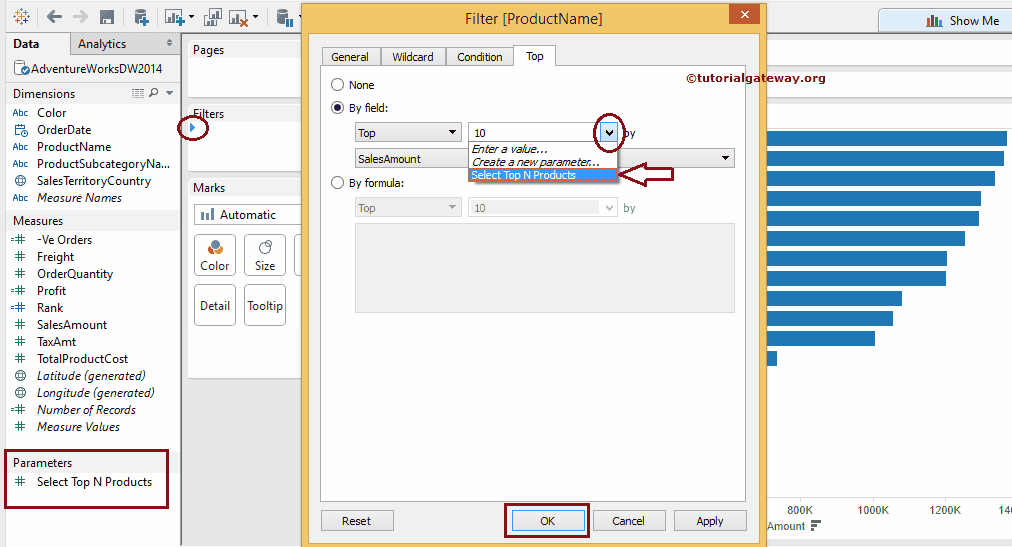Create a new worksheet chart-plus icon
This screenshot has width=1012, height=547.
[x=174, y=18]
